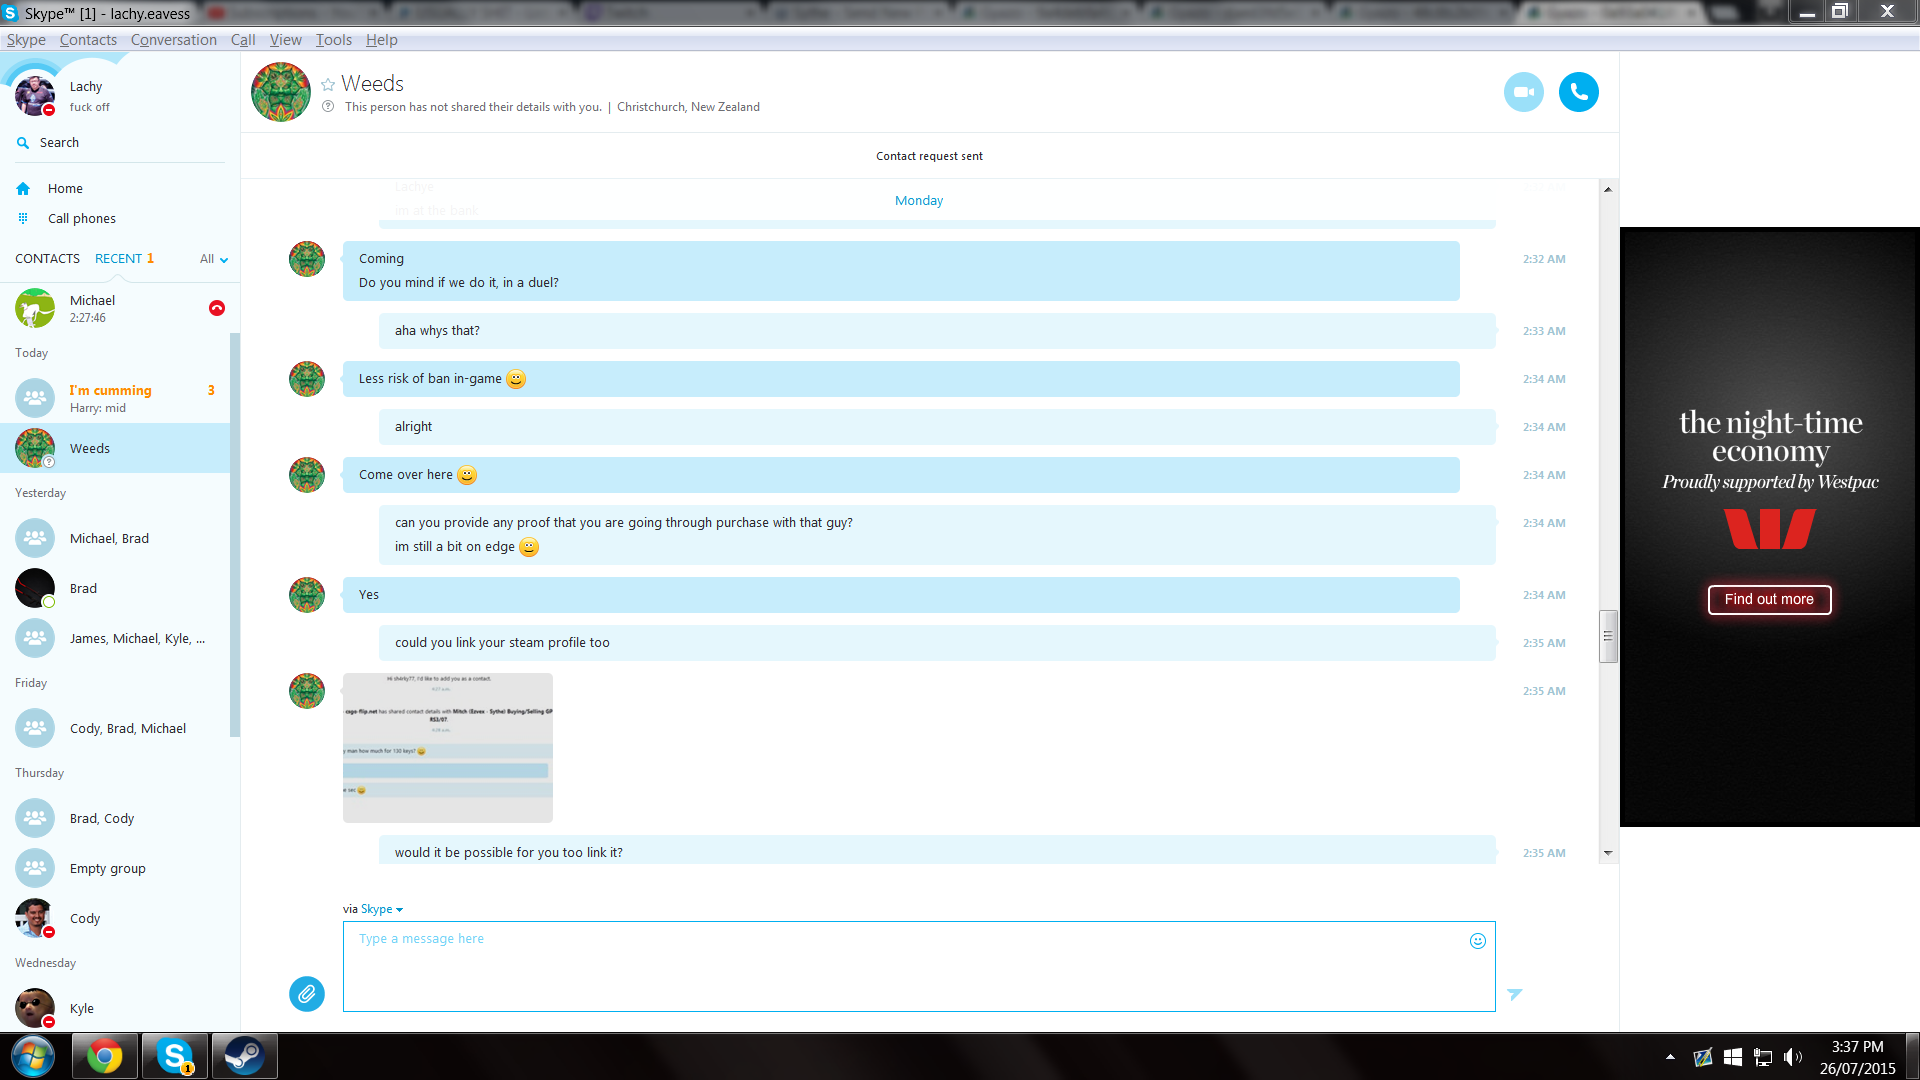
Task: Start a voice call with Weeds
Action: (1578, 92)
